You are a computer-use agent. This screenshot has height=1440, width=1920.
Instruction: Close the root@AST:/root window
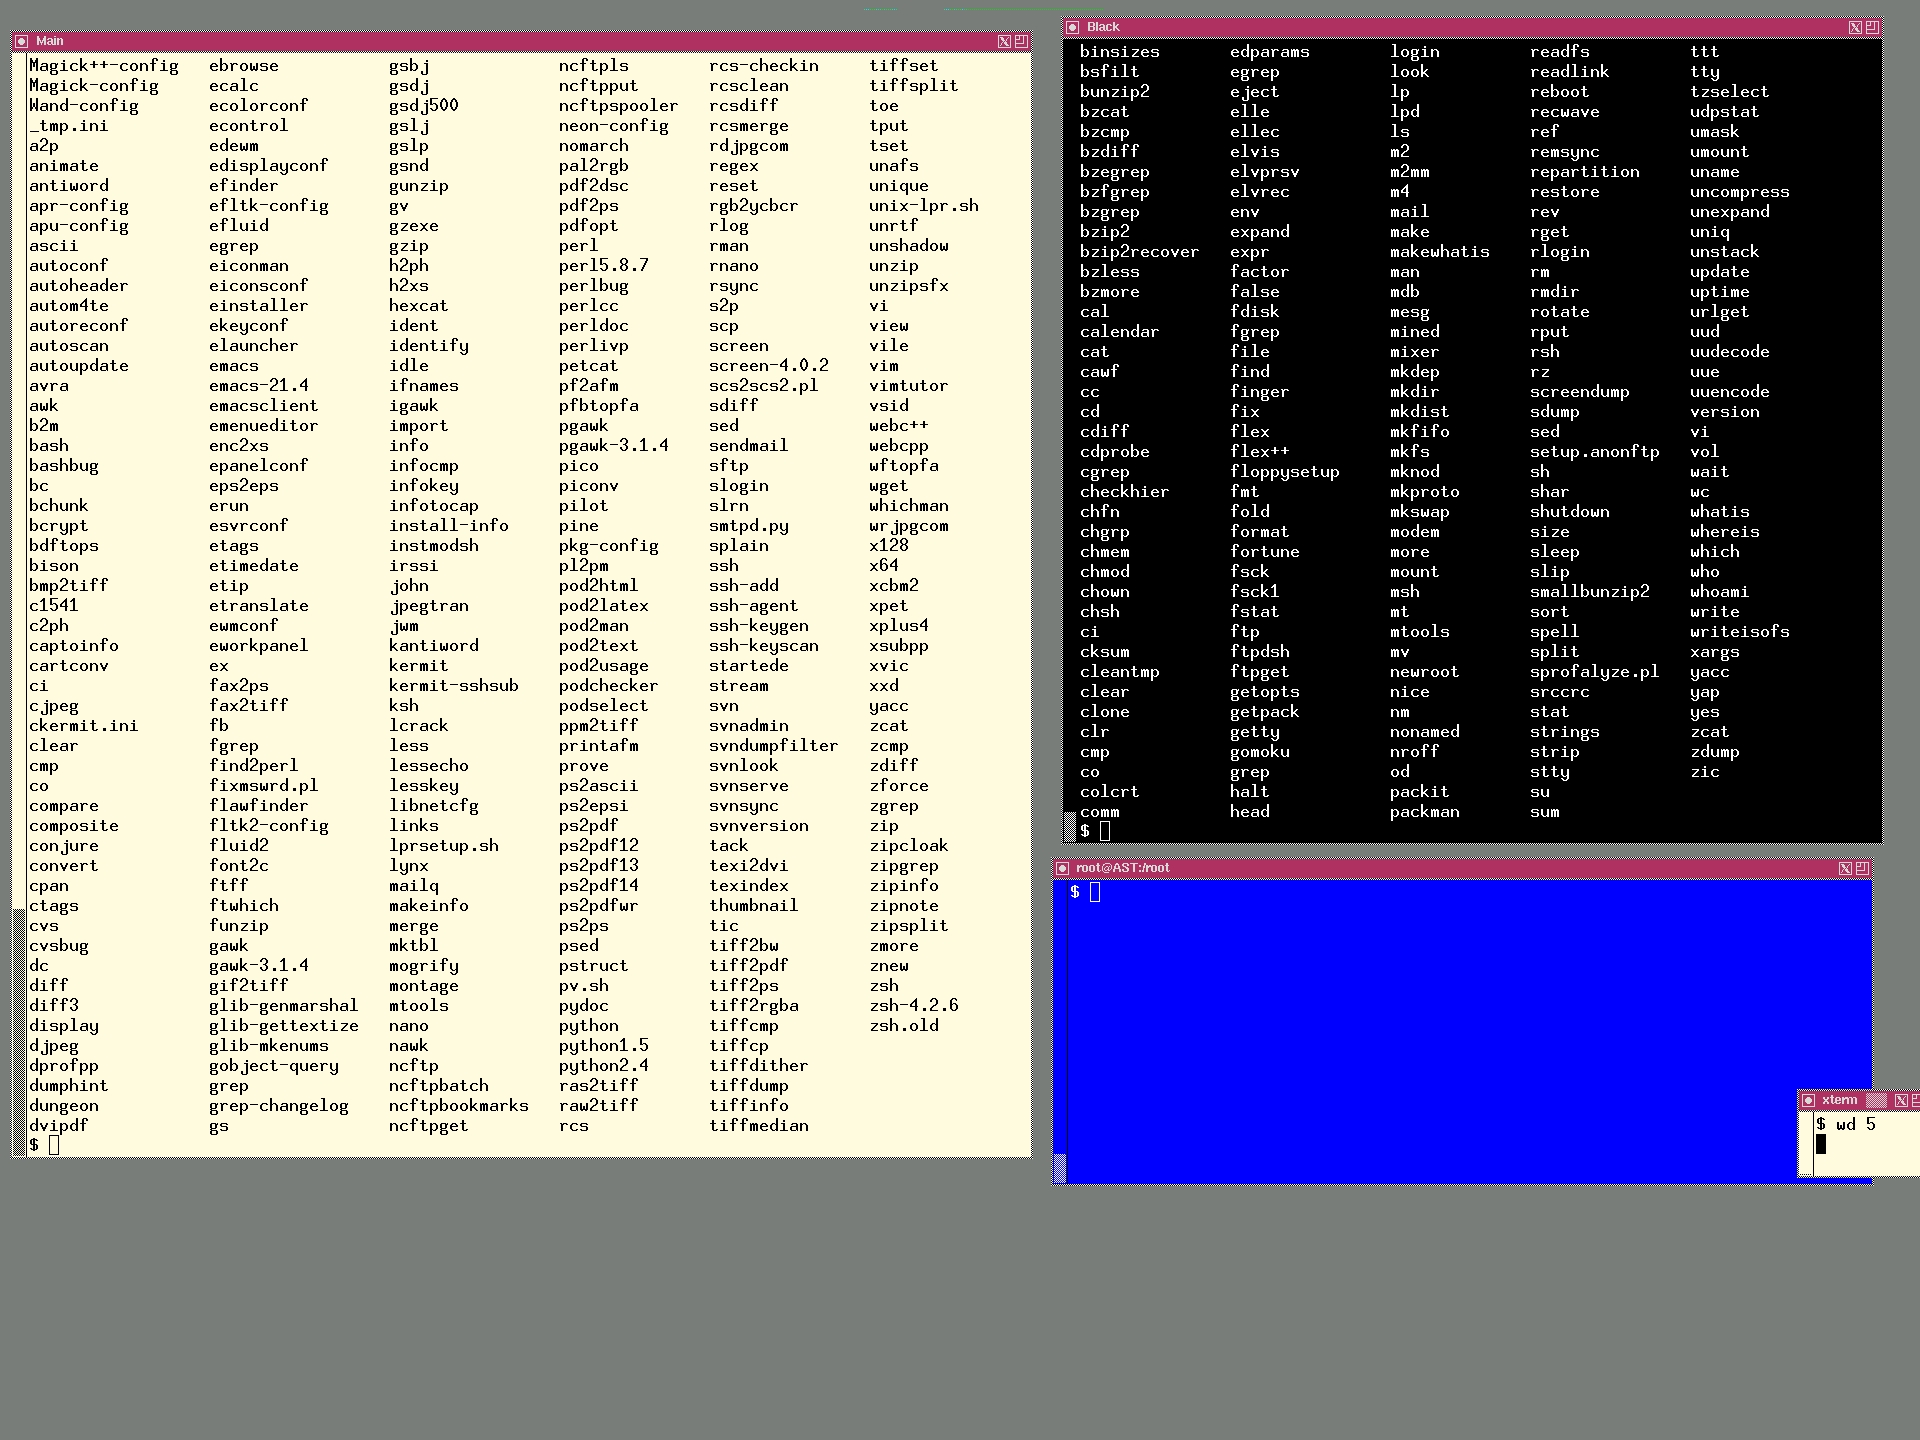point(1844,868)
